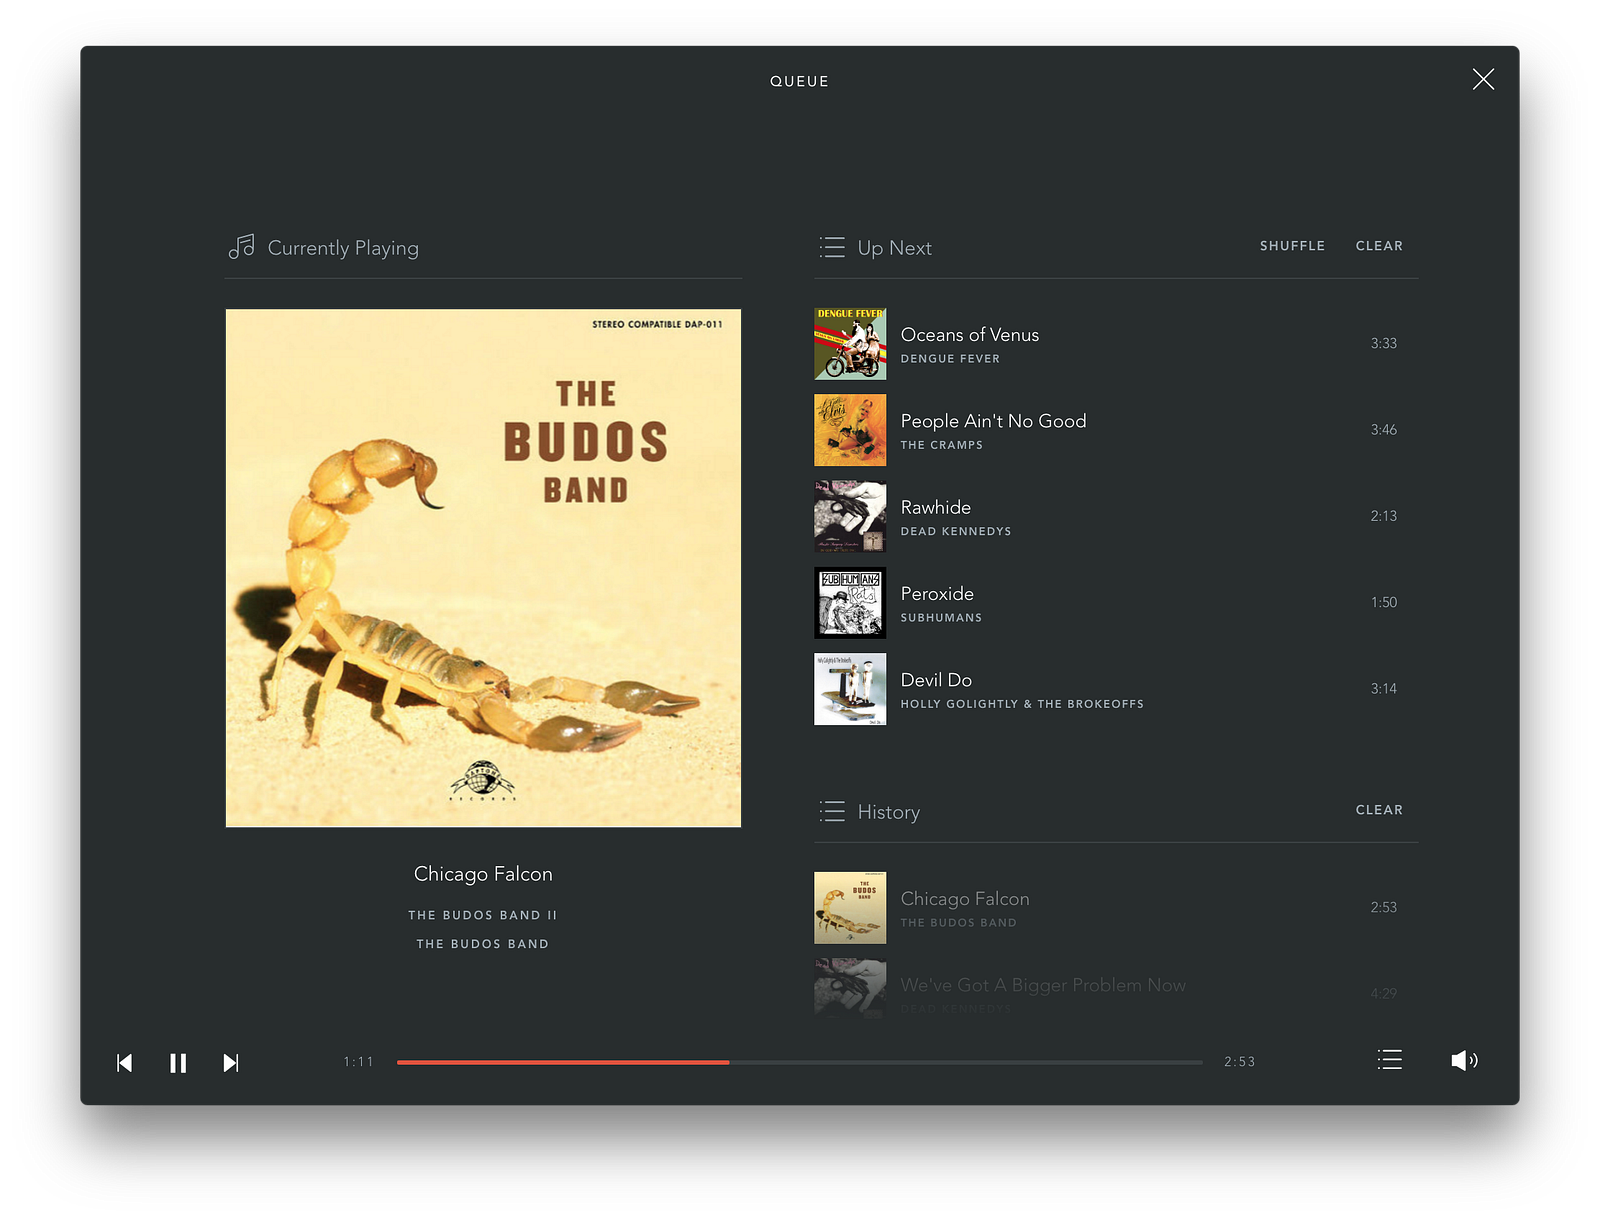Open artist Dengue Fever

[x=950, y=359]
